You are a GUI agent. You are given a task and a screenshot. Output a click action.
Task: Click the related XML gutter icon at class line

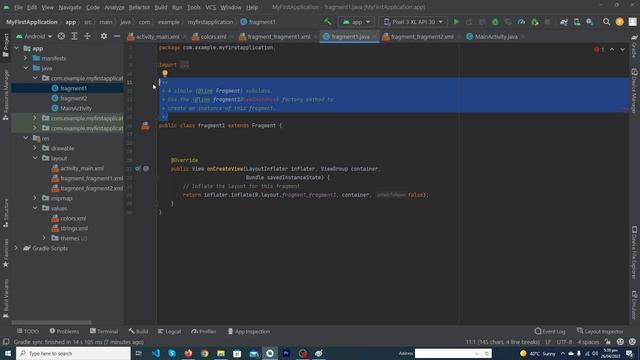click(x=145, y=126)
